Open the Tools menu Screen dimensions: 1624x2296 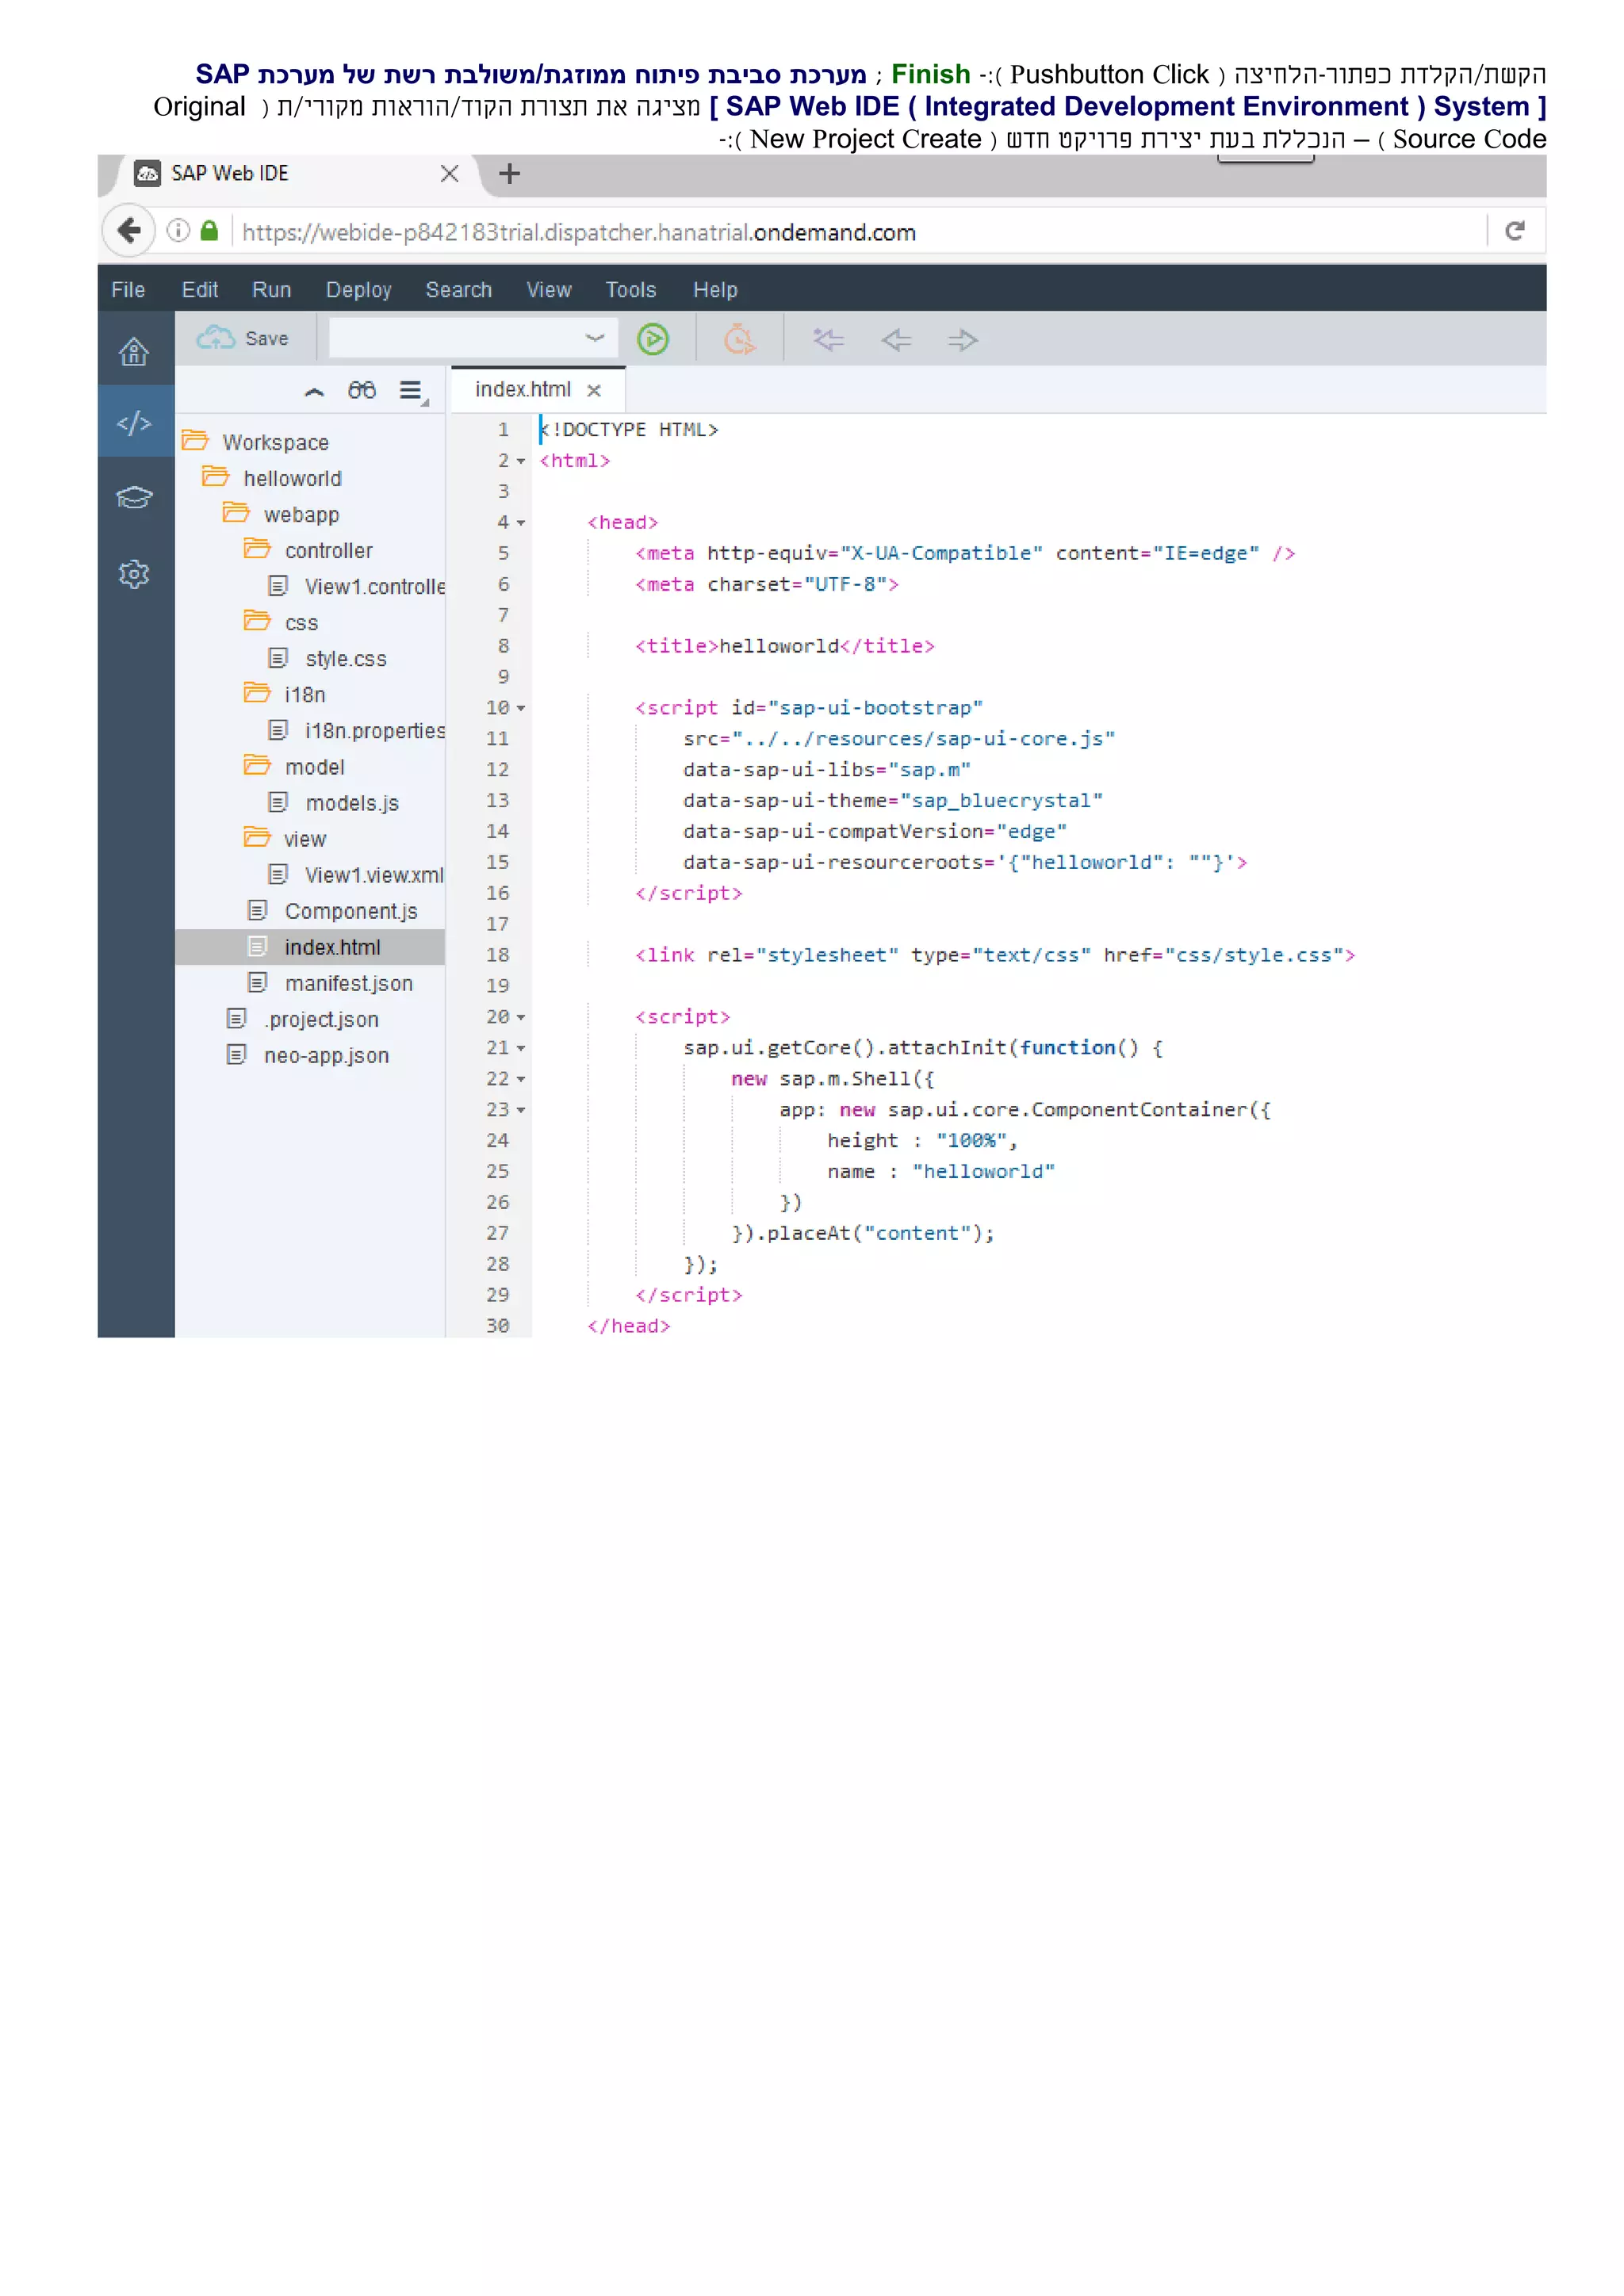[x=631, y=290]
